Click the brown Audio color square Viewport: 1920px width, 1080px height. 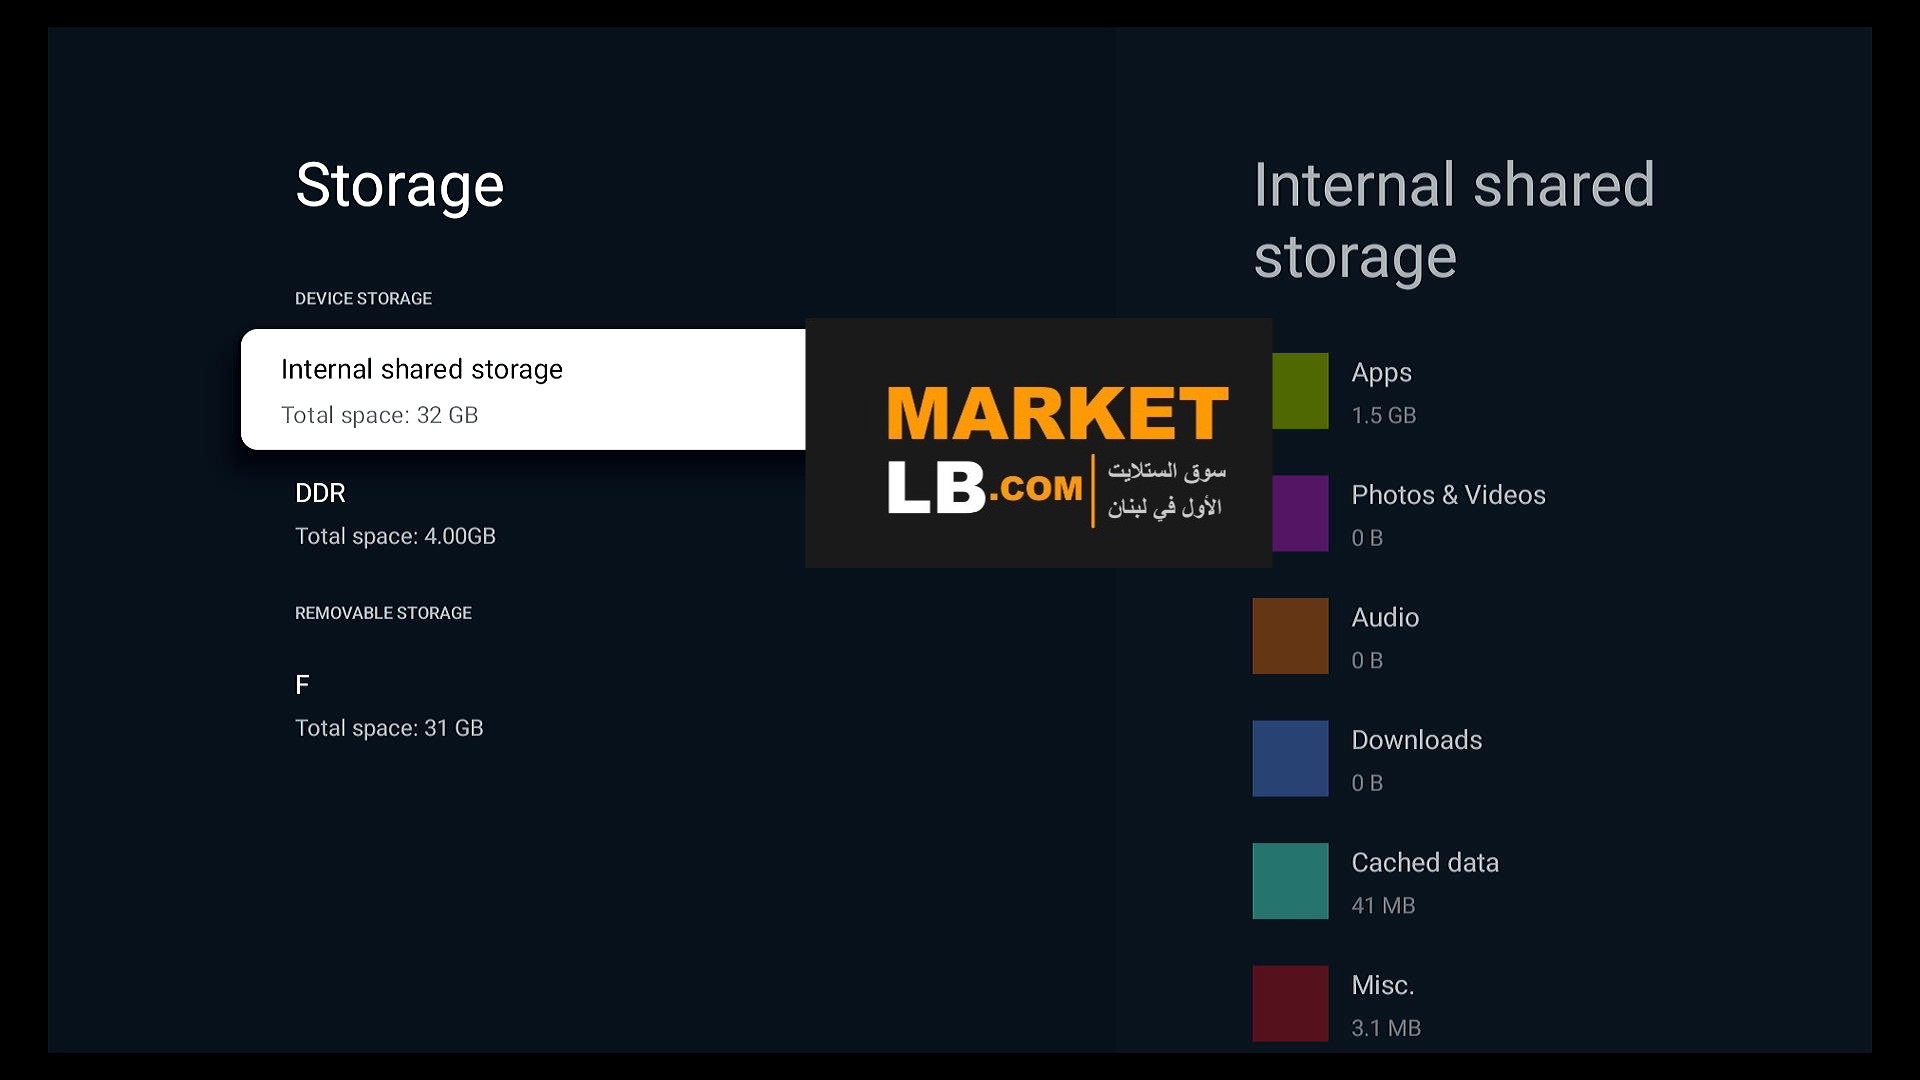coord(1290,636)
